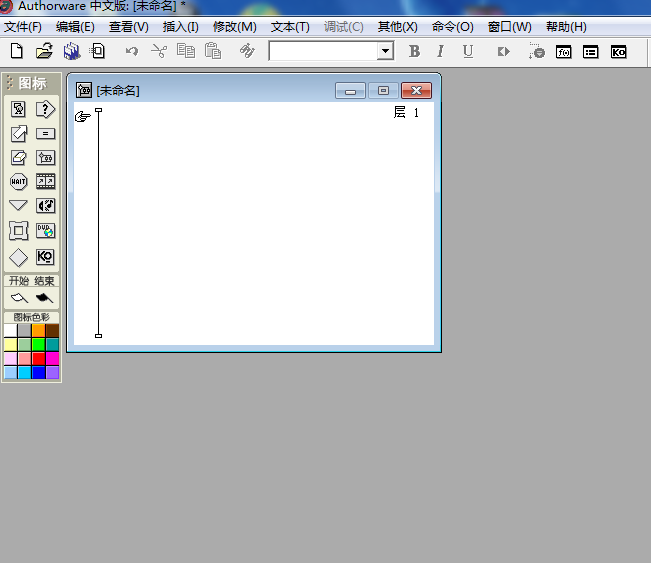Select the DVD icon in palette
The height and width of the screenshot is (563, 651).
click(x=45, y=230)
